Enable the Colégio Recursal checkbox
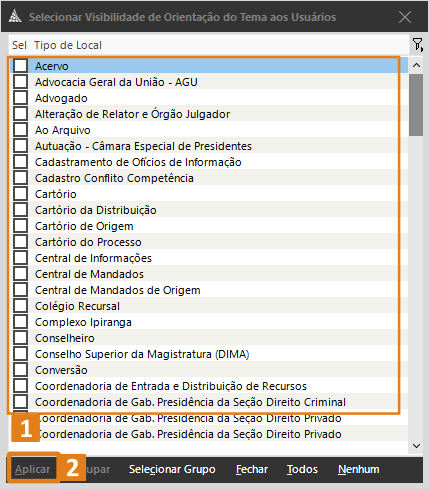 [x=21, y=306]
